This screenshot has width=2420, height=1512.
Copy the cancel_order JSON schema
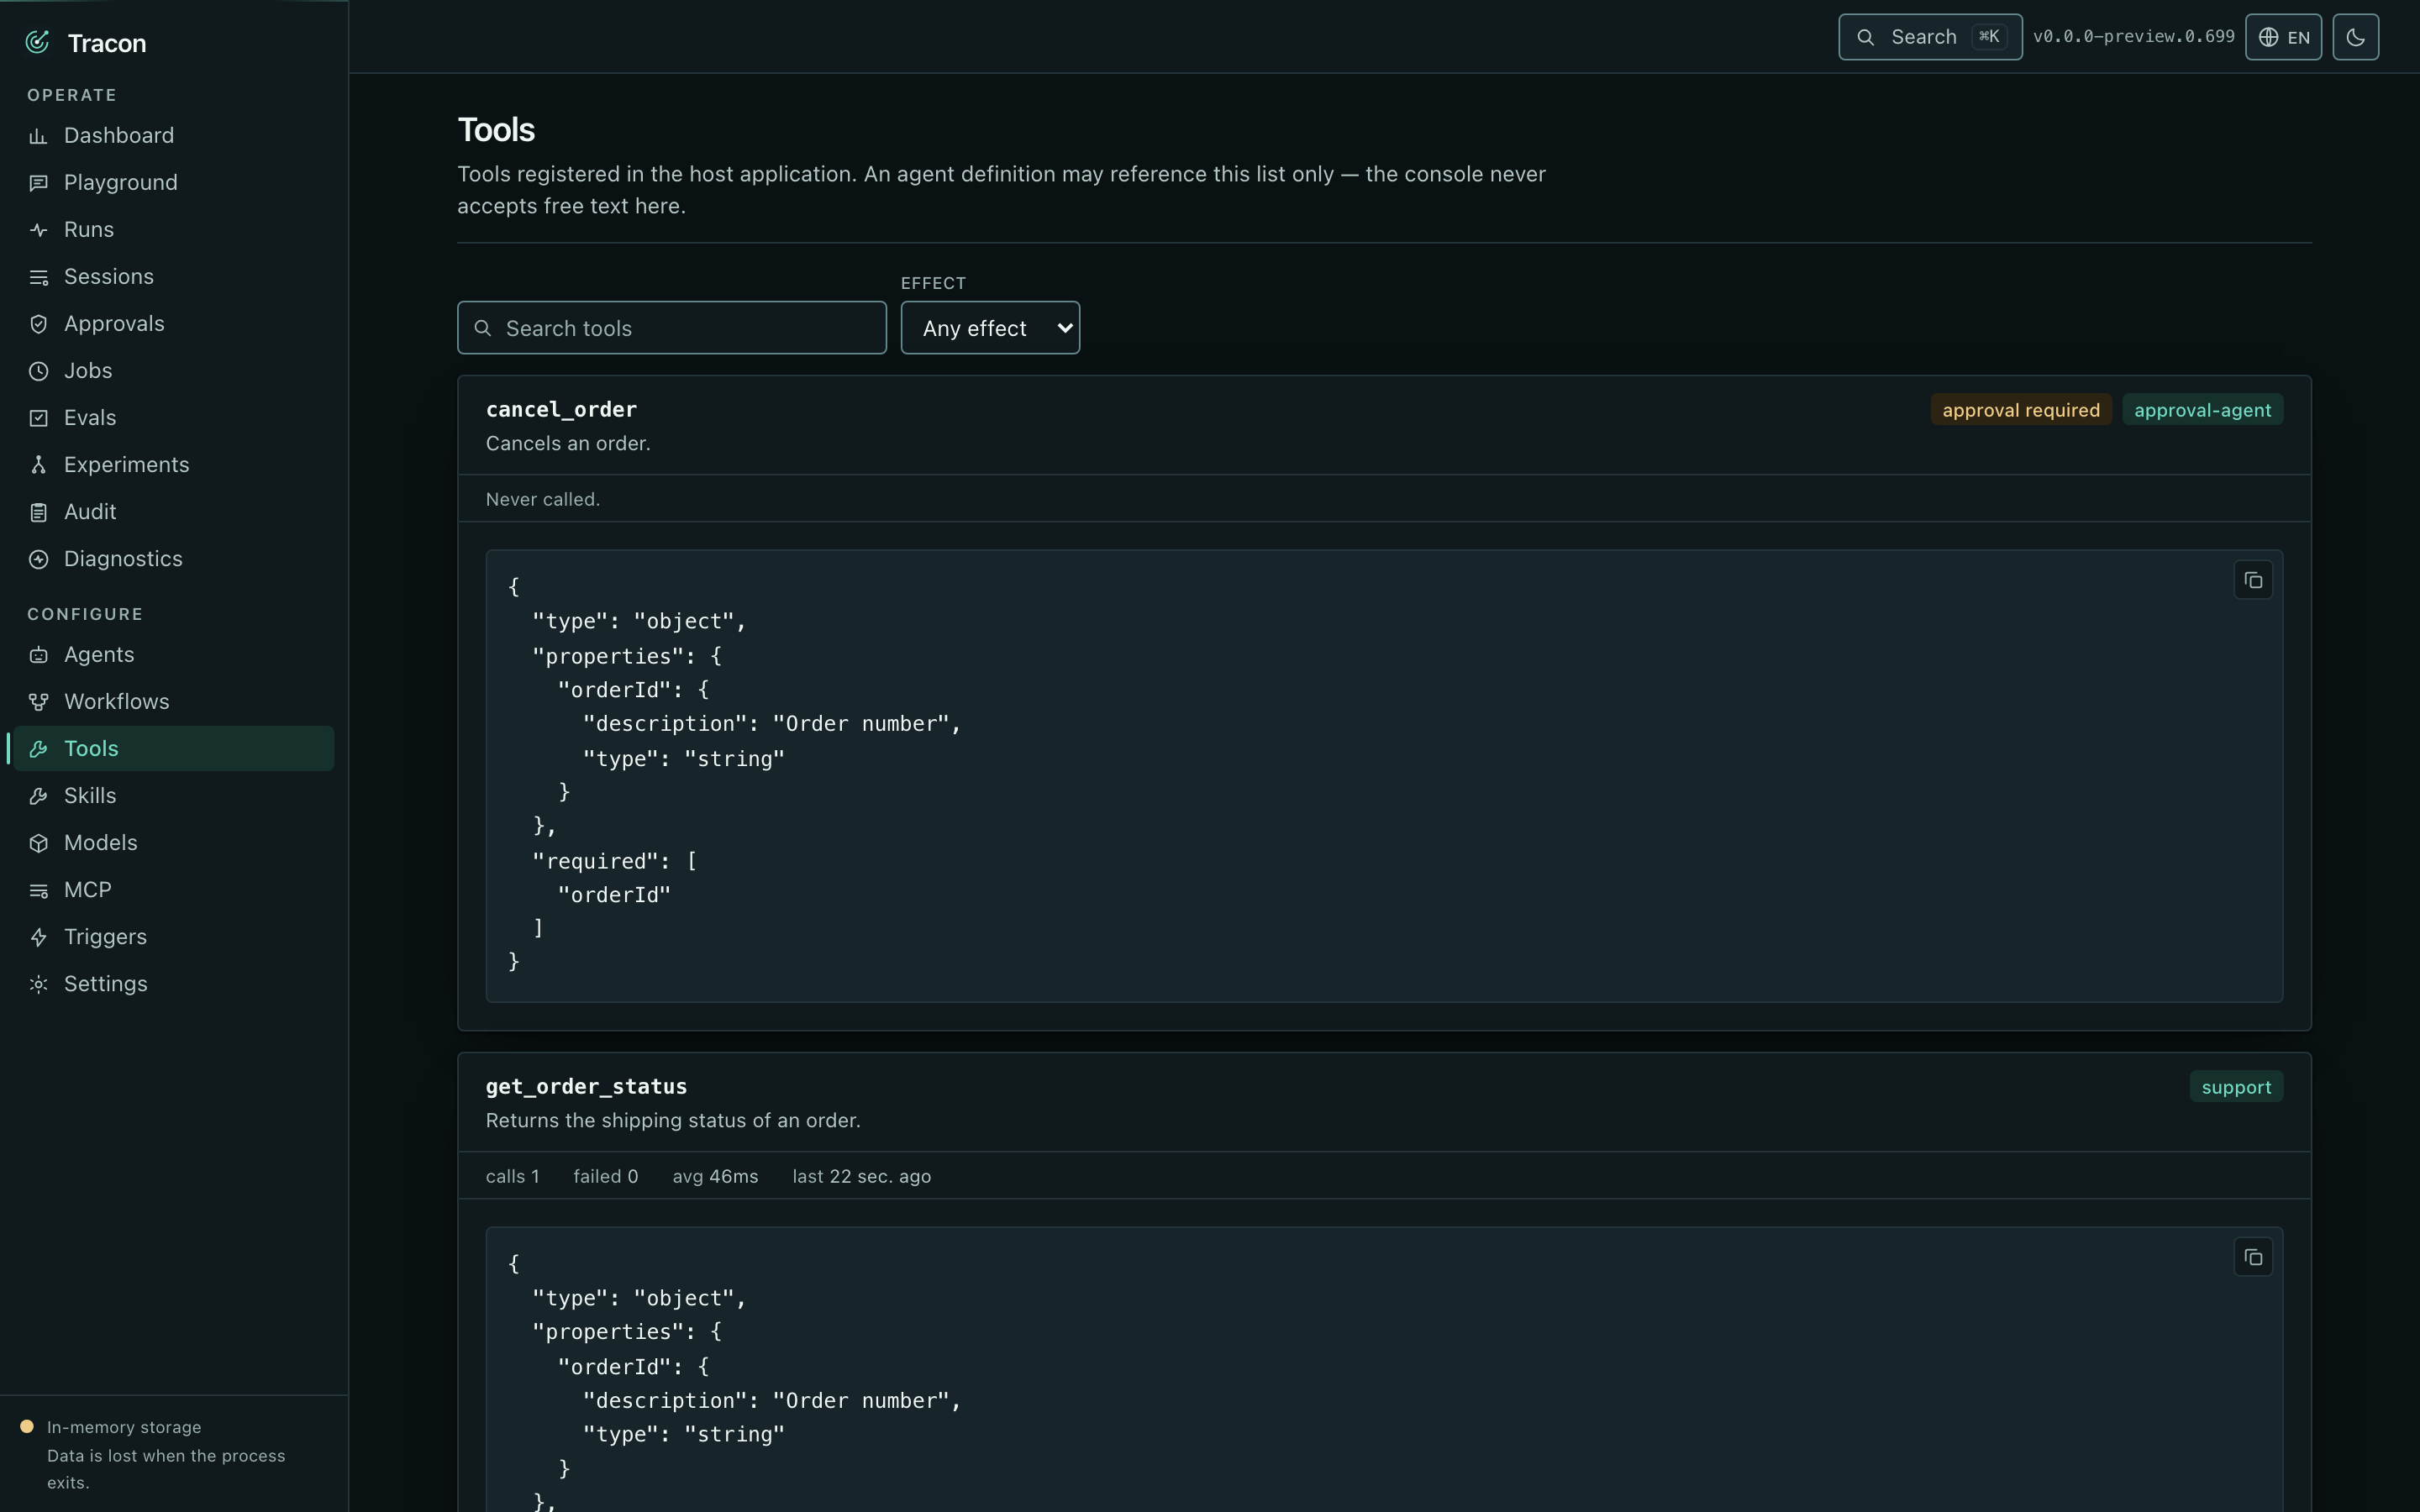2253,580
